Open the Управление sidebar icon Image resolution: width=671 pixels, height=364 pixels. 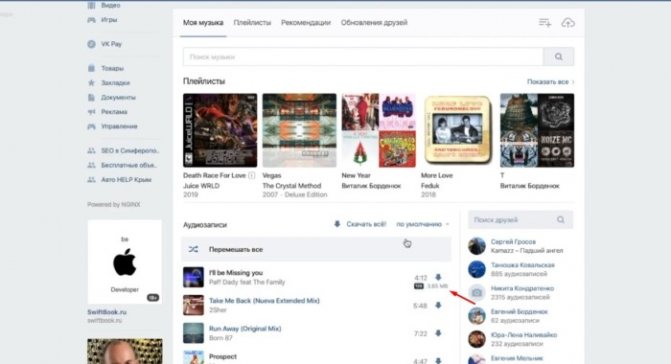pyautogui.click(x=91, y=127)
